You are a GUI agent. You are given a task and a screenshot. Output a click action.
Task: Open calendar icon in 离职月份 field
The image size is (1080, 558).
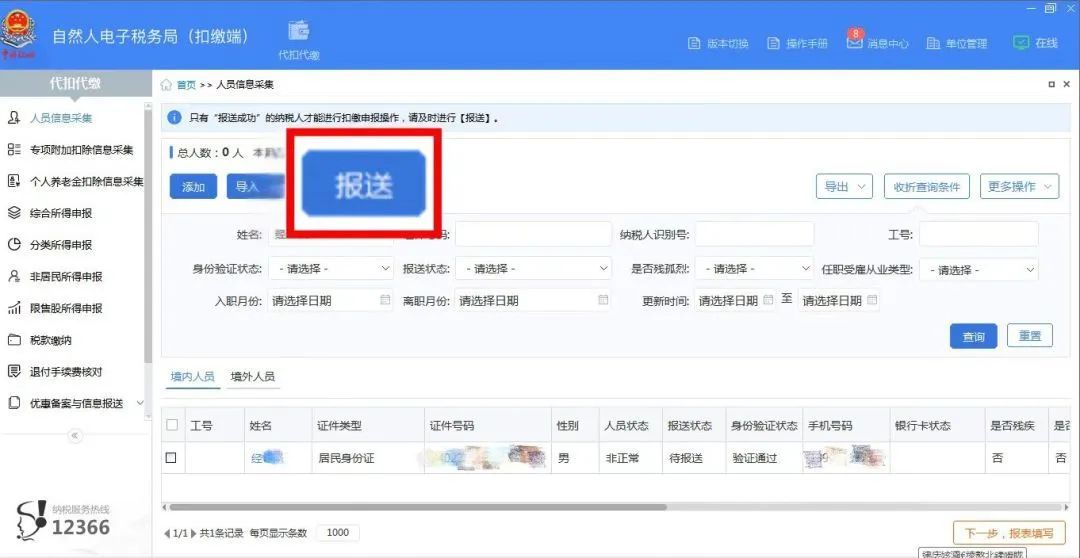click(603, 300)
